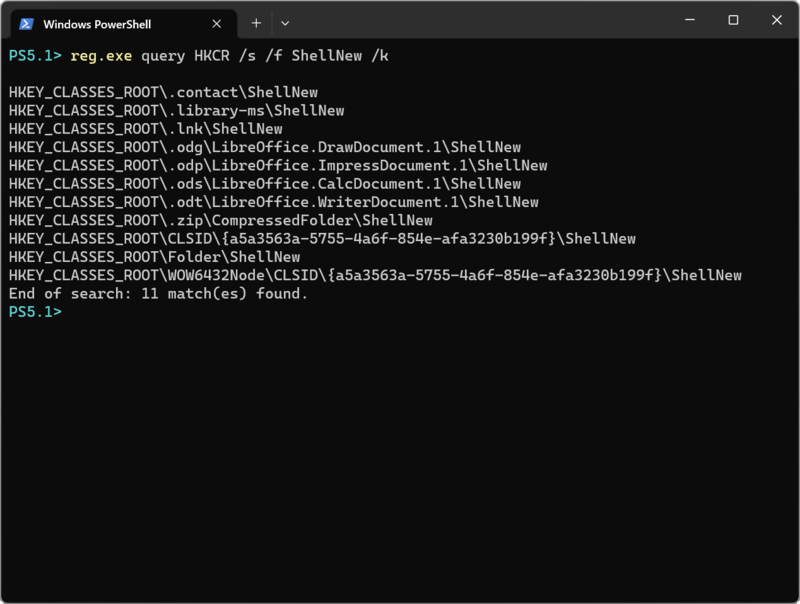This screenshot has width=800, height=604.
Task: Click the HKEY_CLASSES_ROOT\Folder\ShellNew line
Action: coord(154,257)
